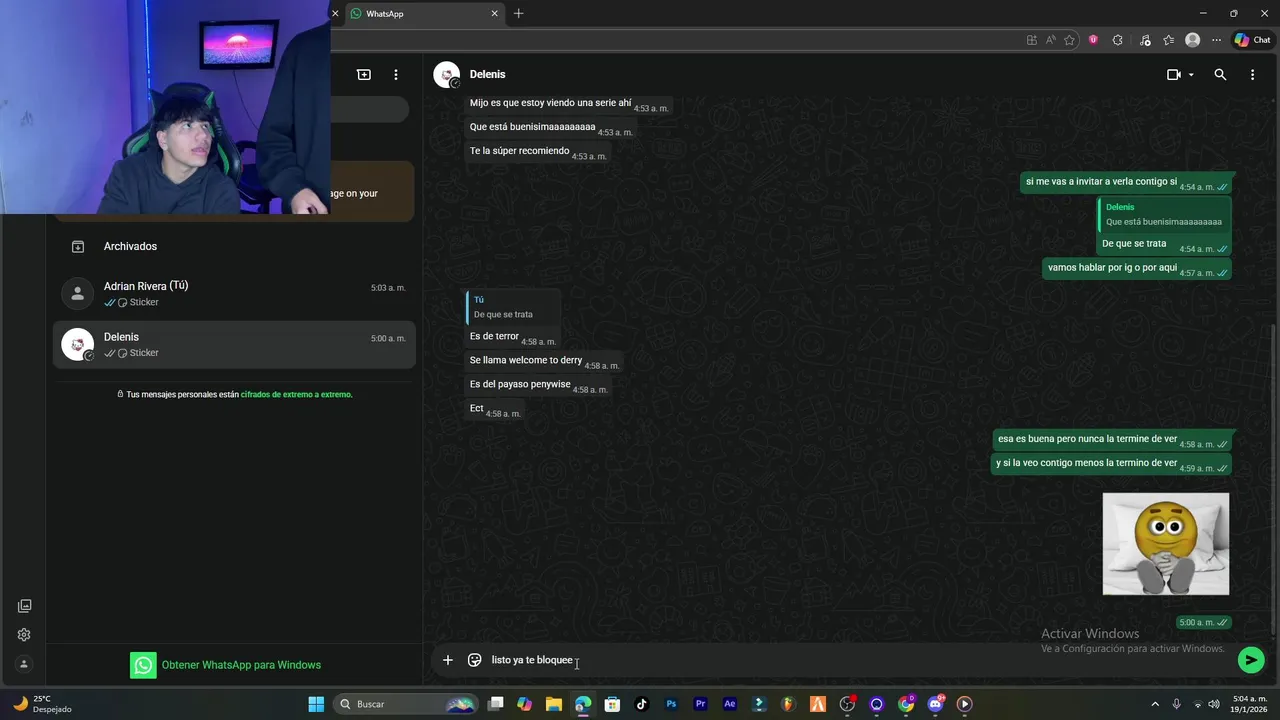
Task: Click quoted reply 'Que está buenisimaaaaaaaaa'
Action: 1164,215
